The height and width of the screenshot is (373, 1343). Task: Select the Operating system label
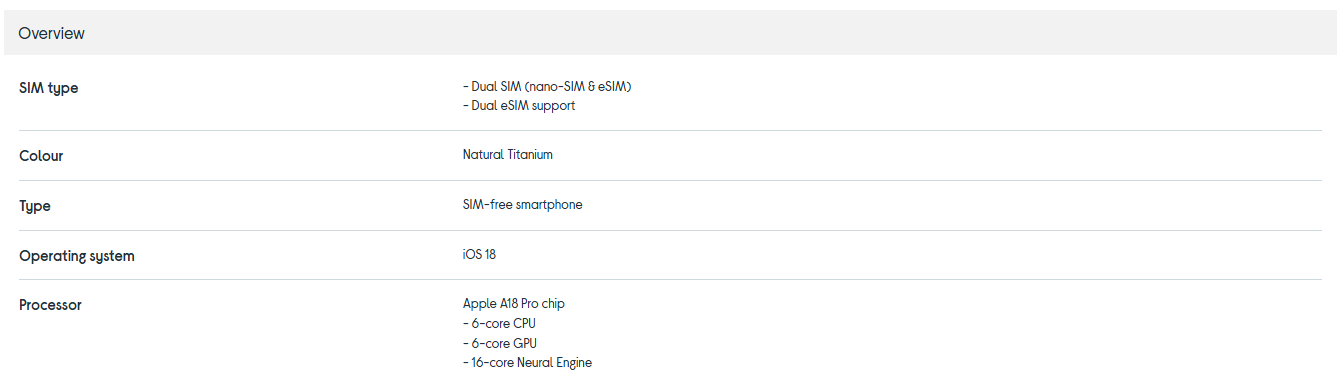coord(77,256)
